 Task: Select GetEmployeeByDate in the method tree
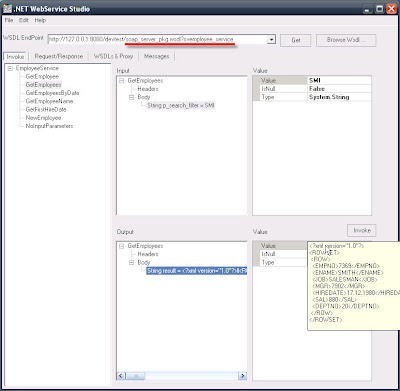click(x=52, y=93)
